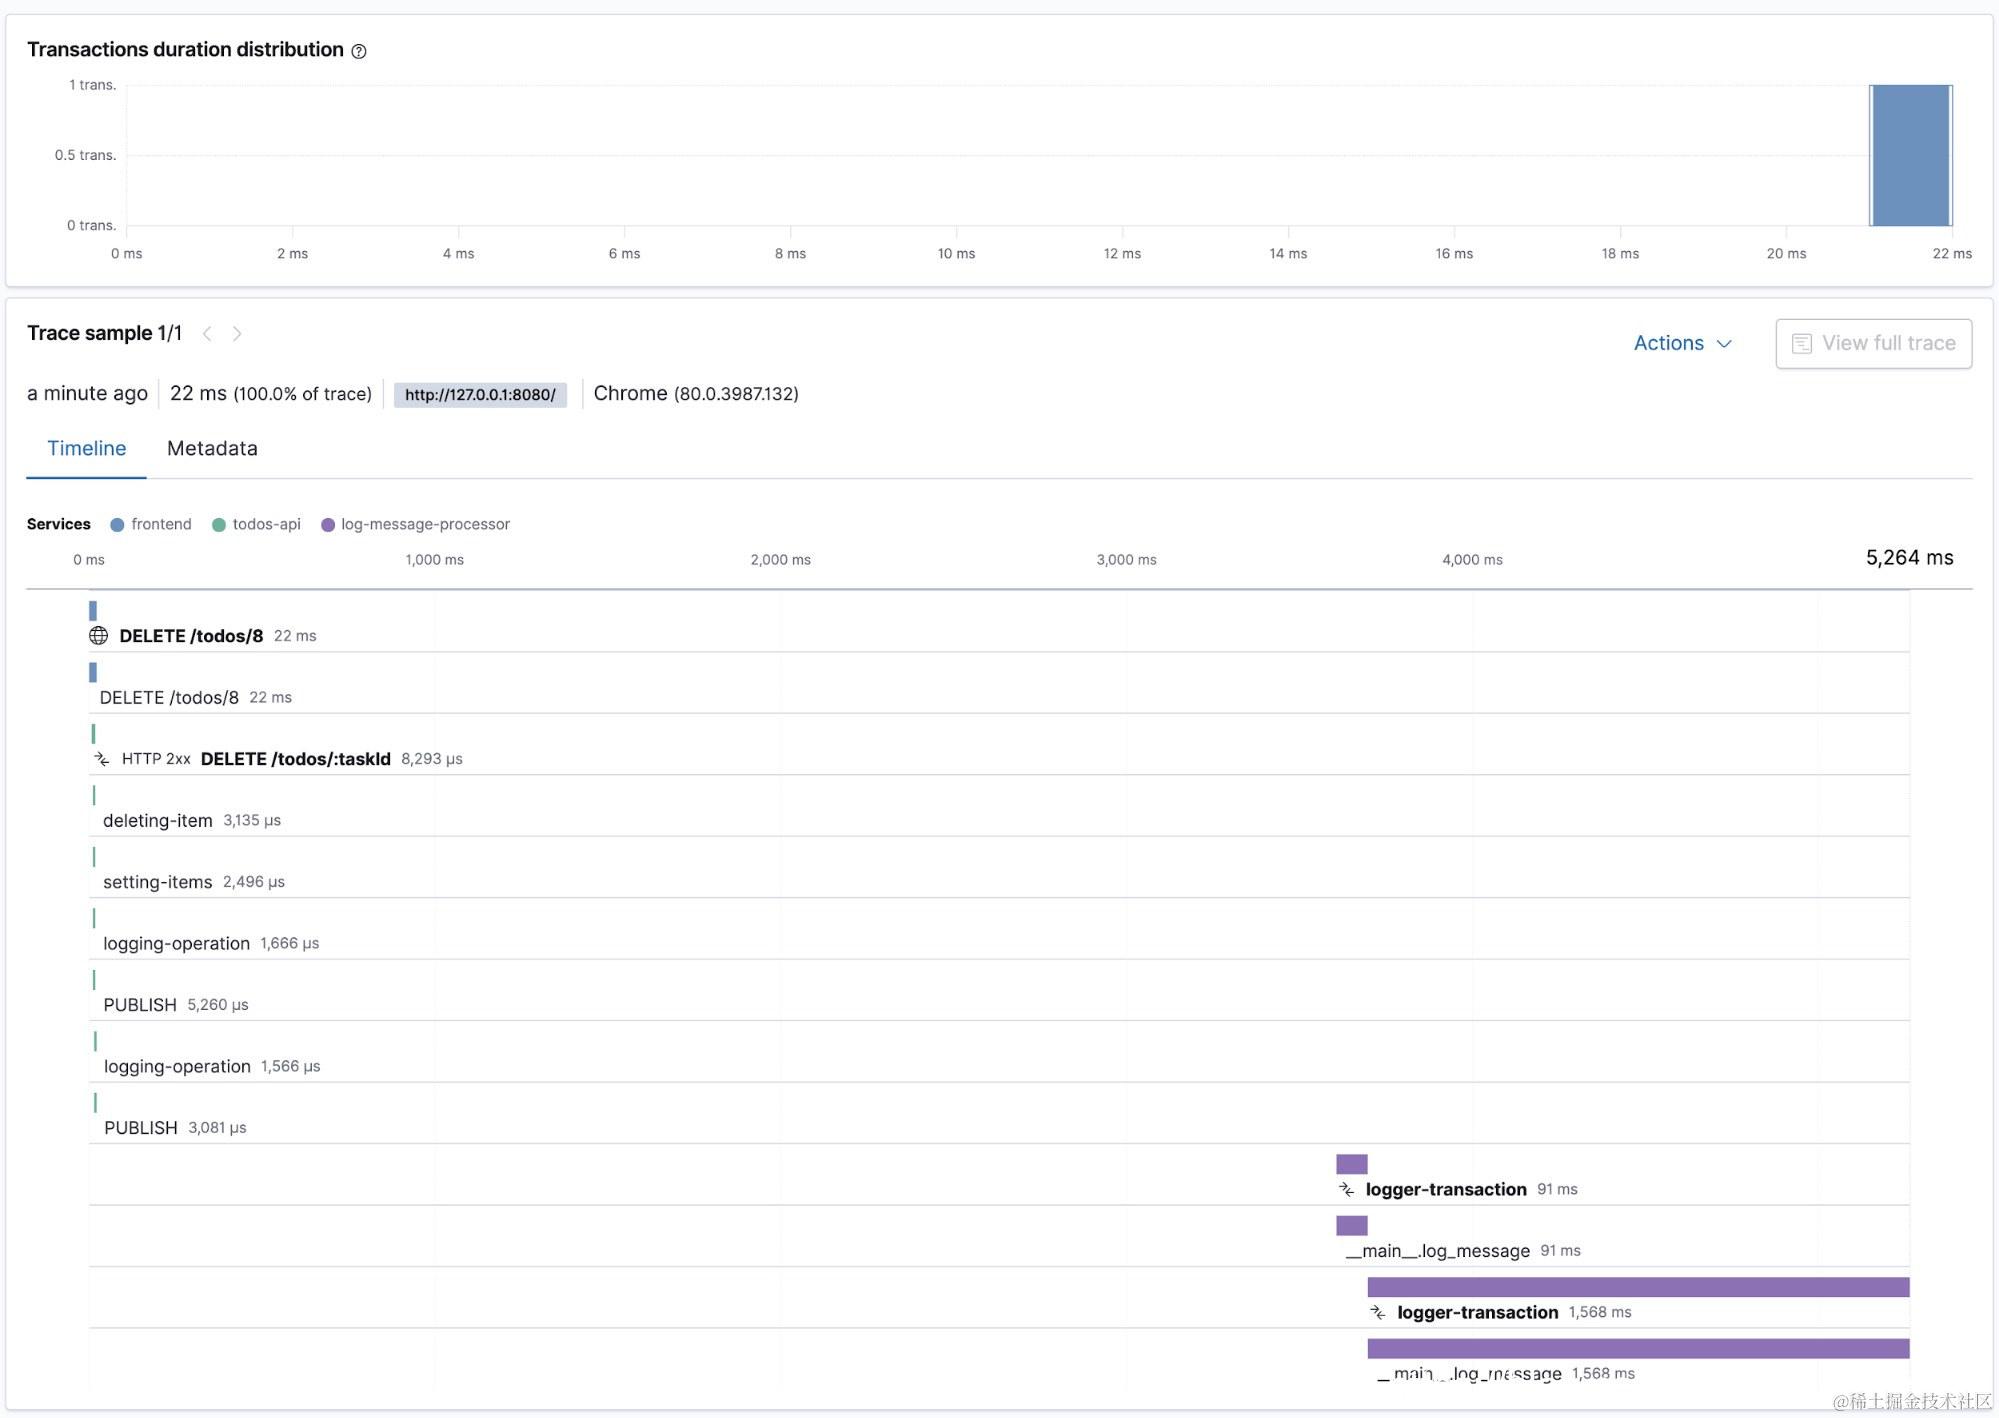Click the blue histogram bar at 22 ms
Image resolution: width=1999 pixels, height=1418 pixels.
click(x=1910, y=155)
